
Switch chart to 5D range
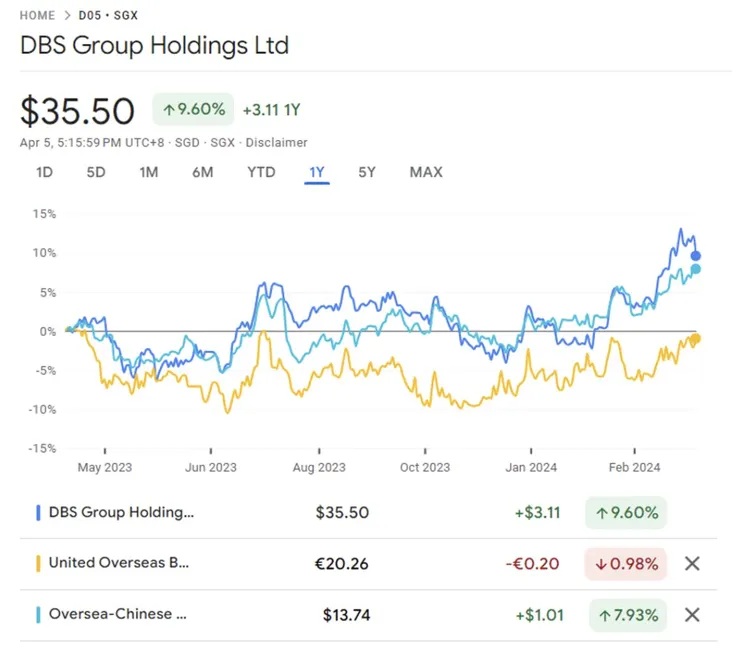click(x=96, y=172)
